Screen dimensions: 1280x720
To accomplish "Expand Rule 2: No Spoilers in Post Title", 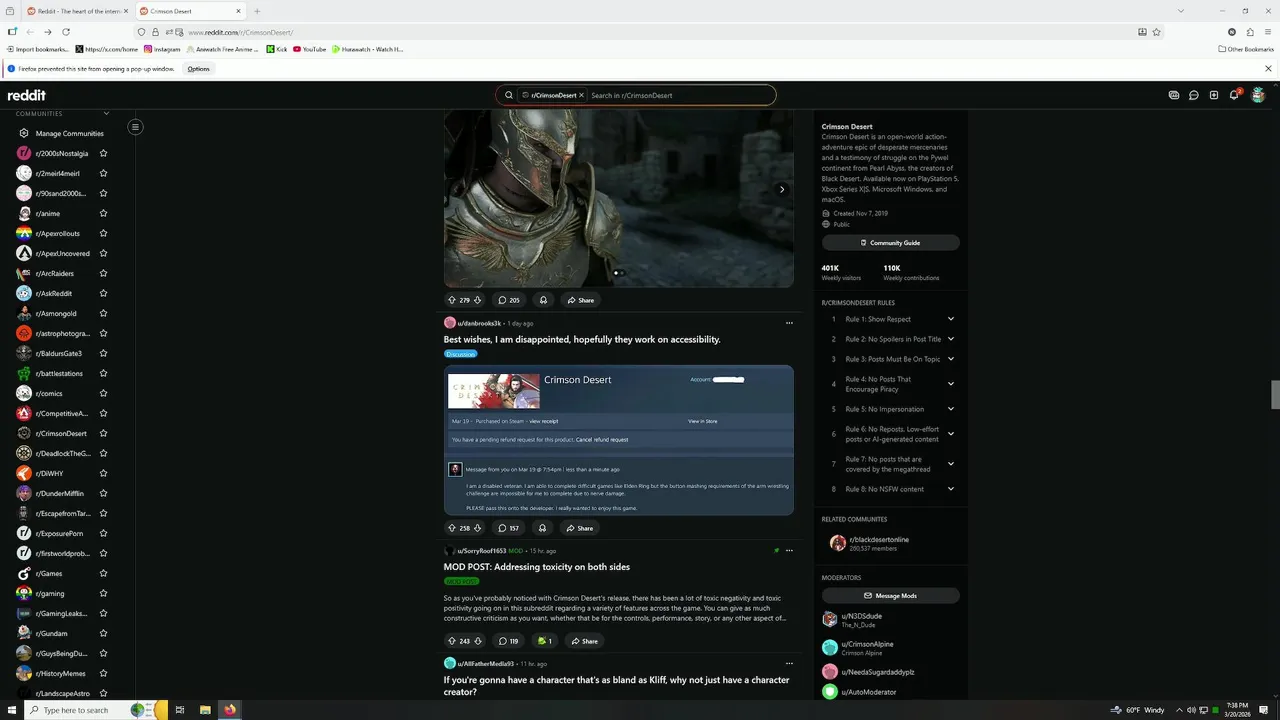I will [x=951, y=339].
